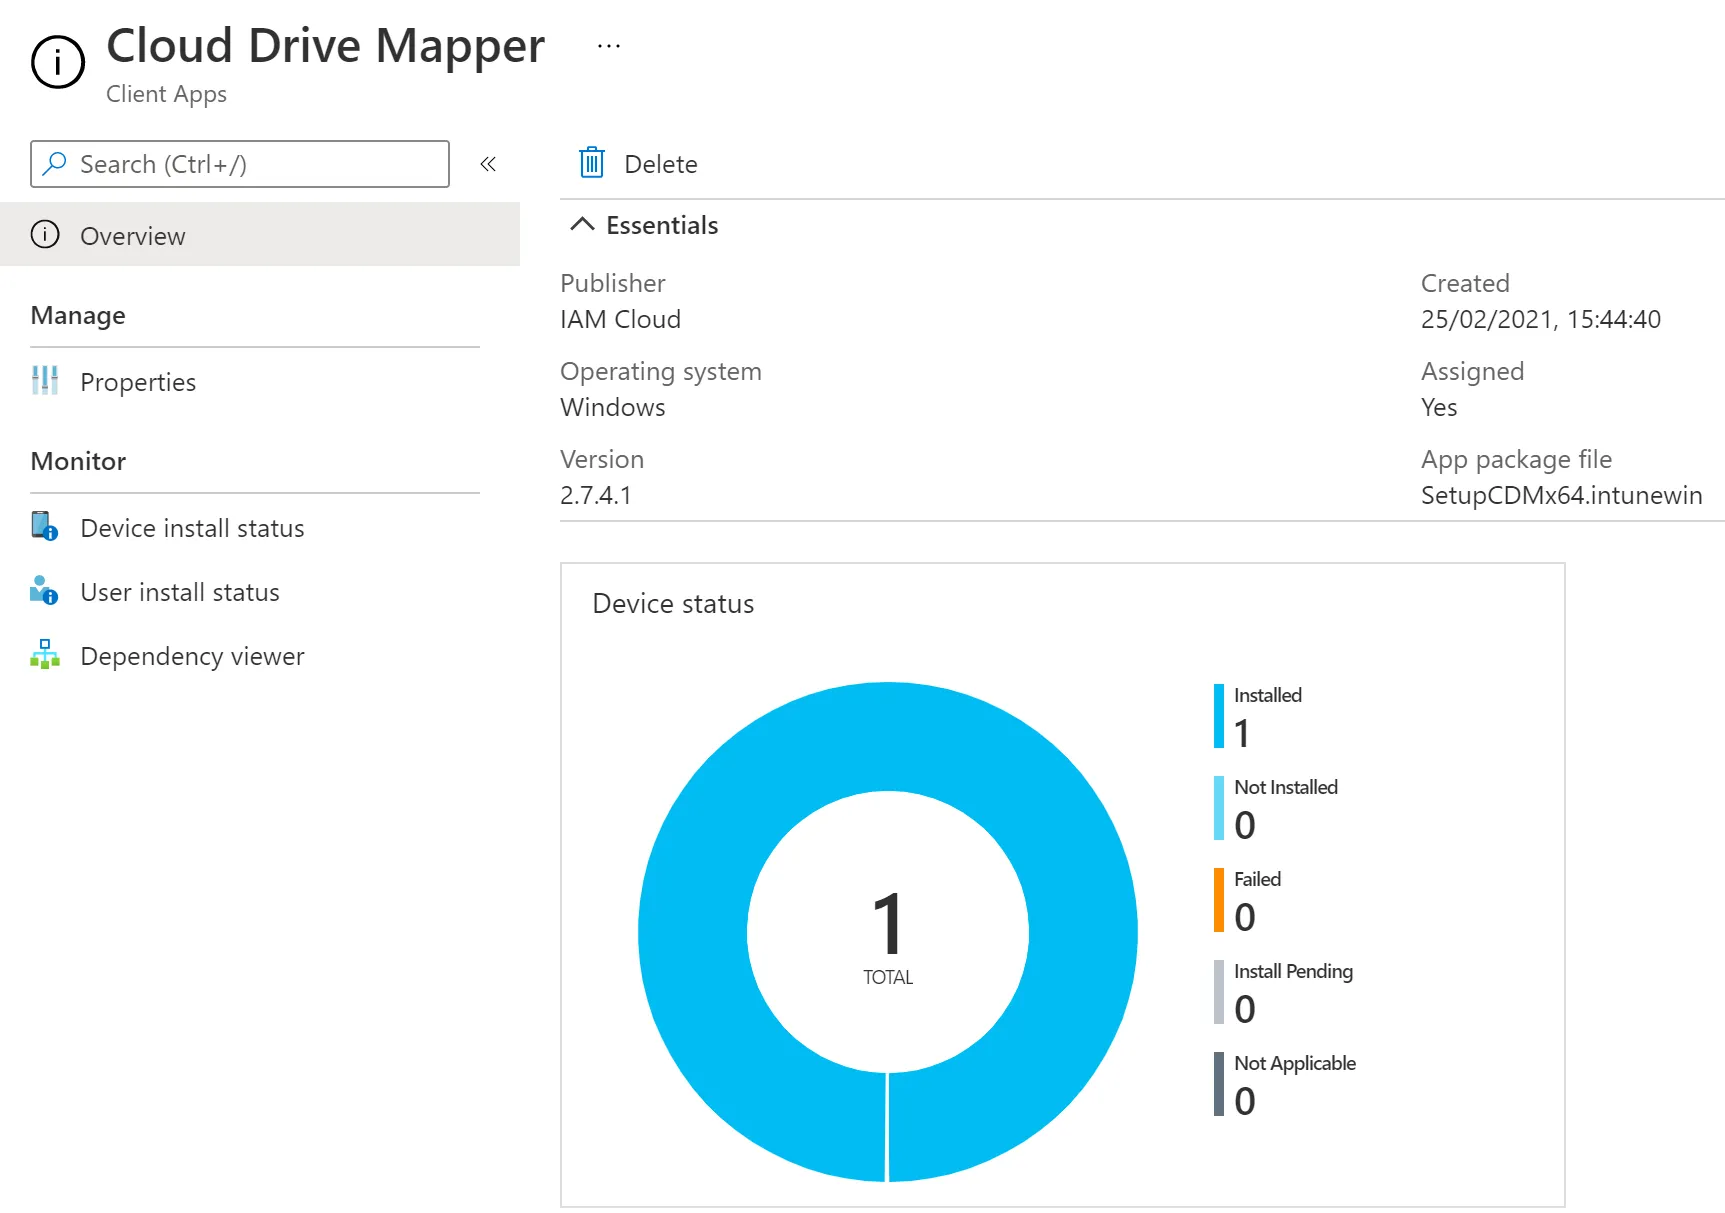Focus the Search (Ctrl+/) field
Image resolution: width=1725 pixels, height=1213 pixels.
click(240, 164)
